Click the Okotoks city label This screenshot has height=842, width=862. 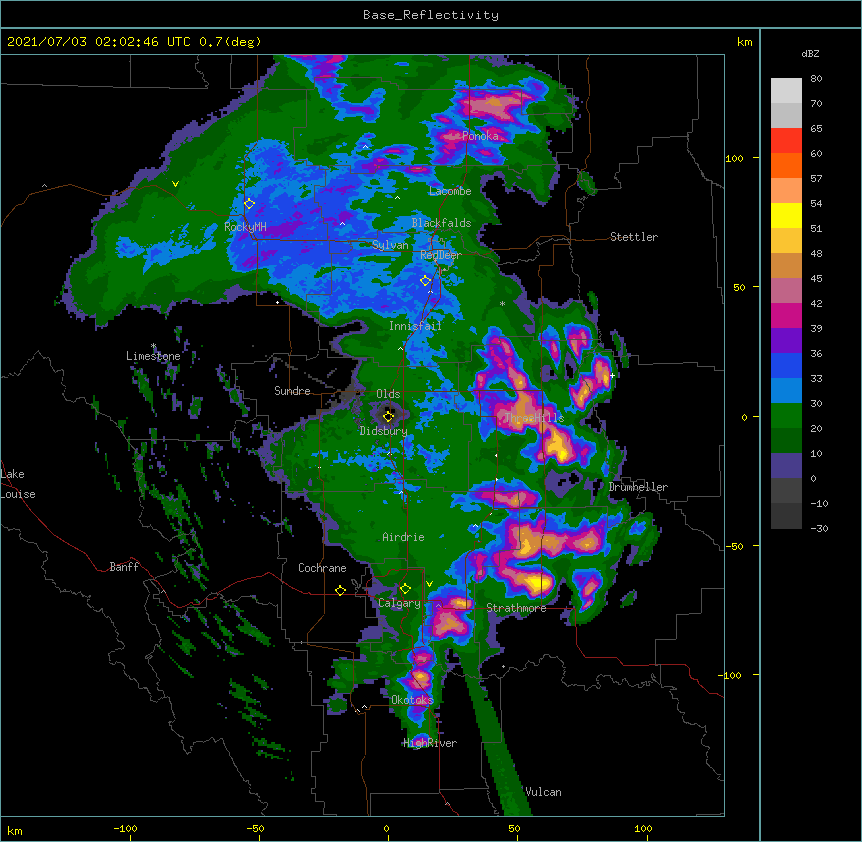(x=412, y=700)
